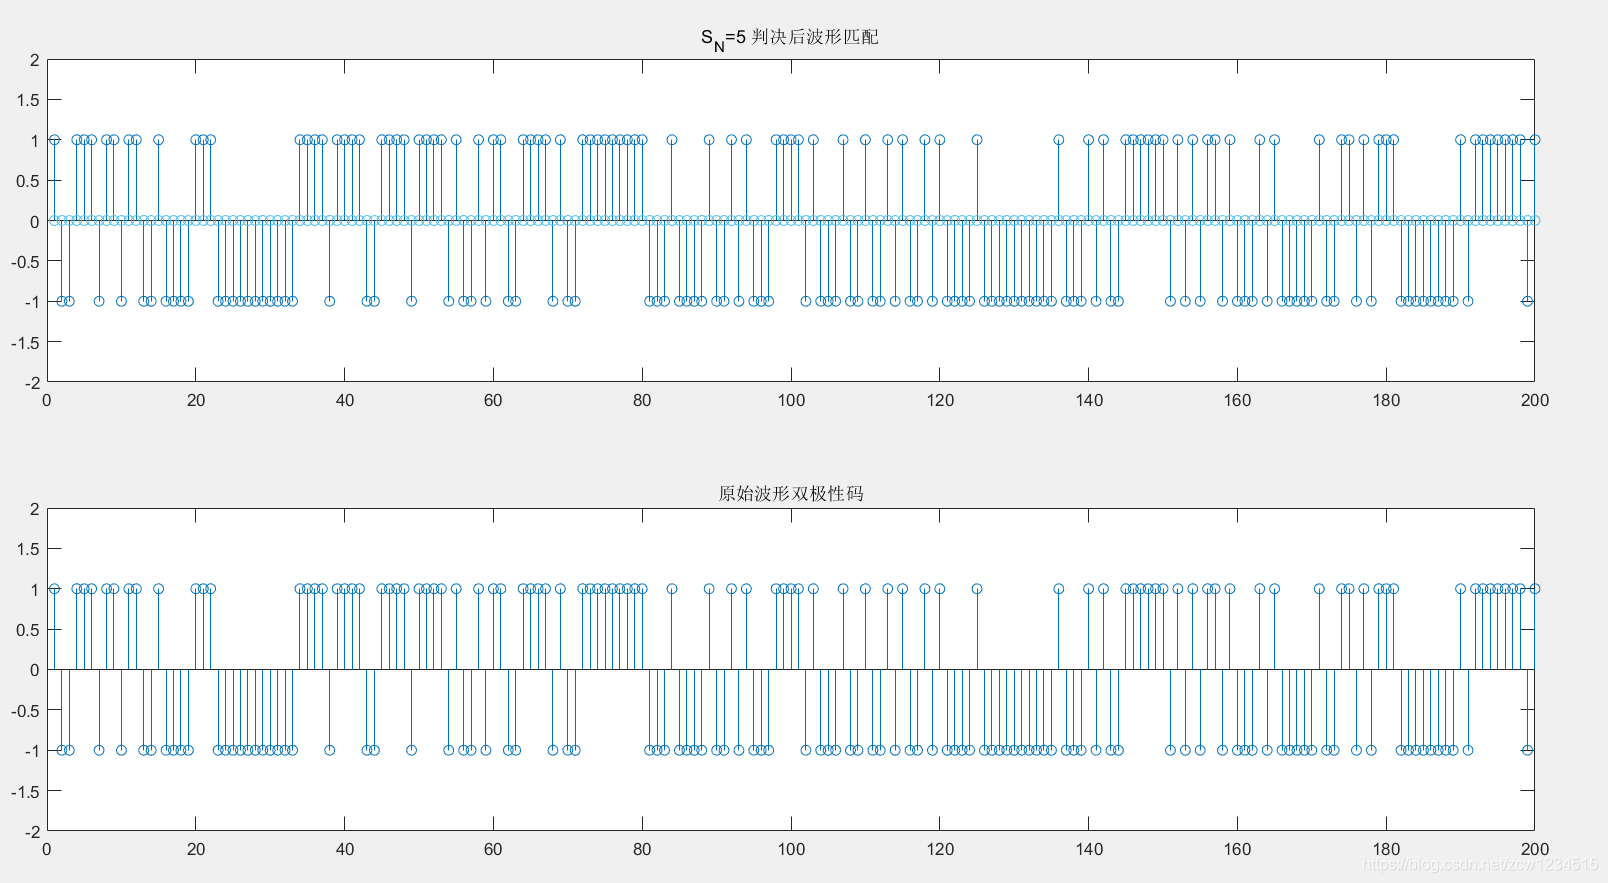The image size is (1608, 883).
Task: Click x-axis tick label '20' on bottom plot
Action: 196,849
